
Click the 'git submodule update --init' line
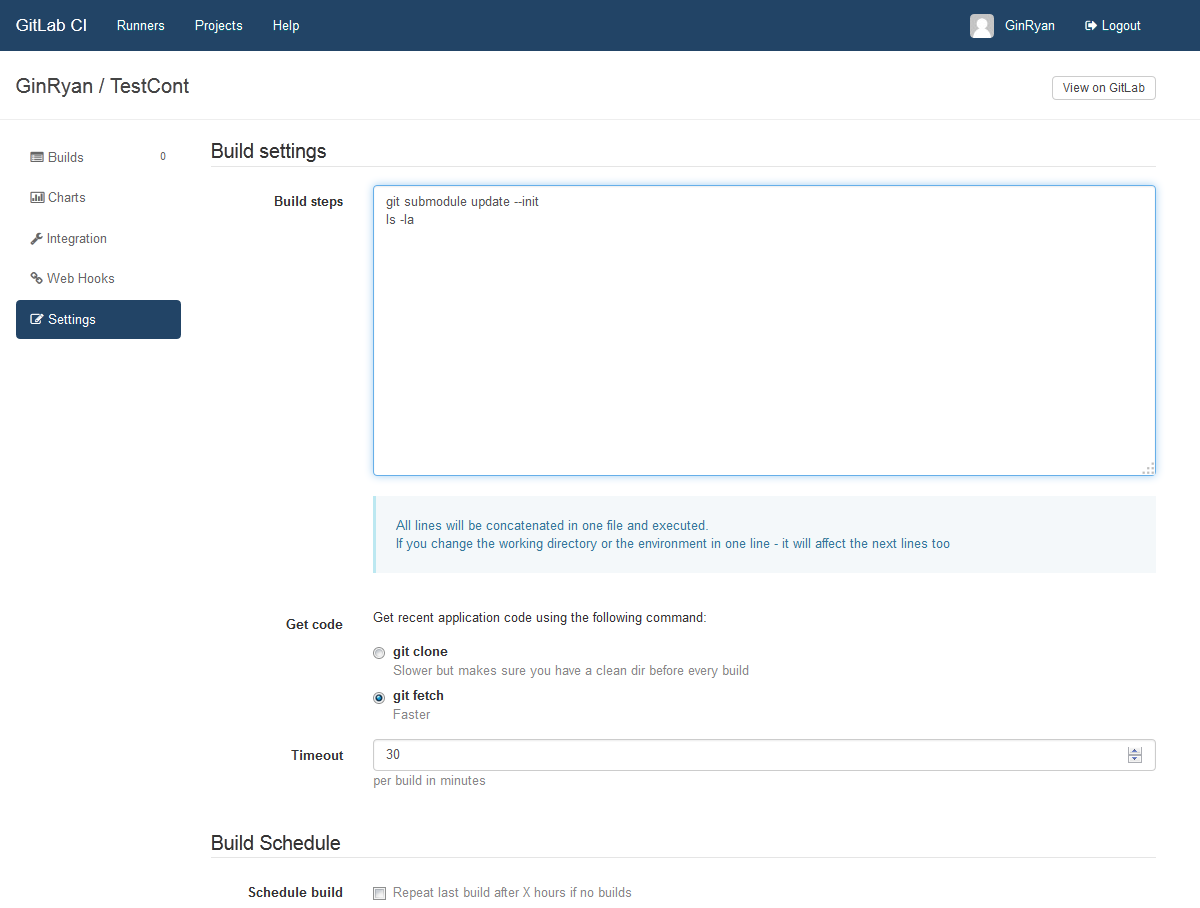[x=462, y=201]
